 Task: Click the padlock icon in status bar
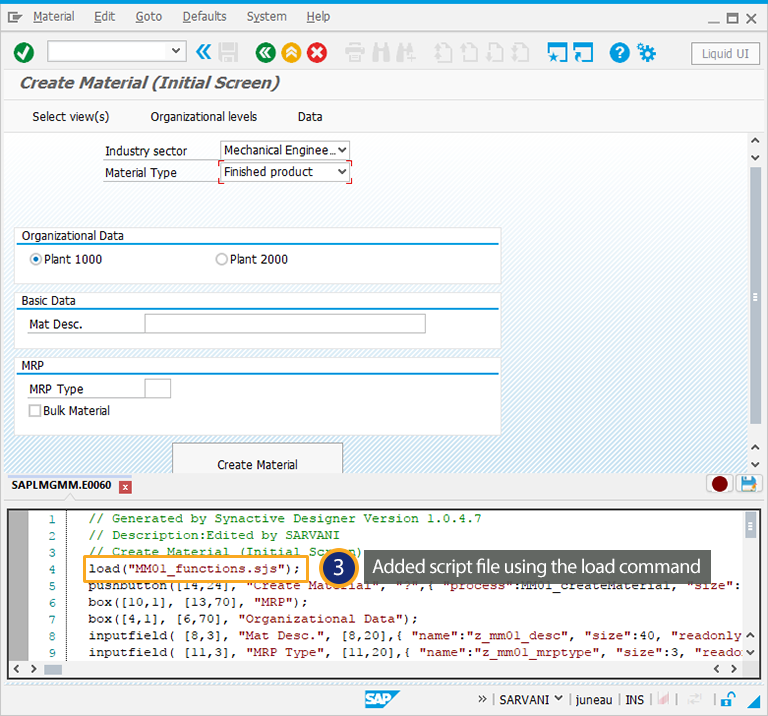tap(728, 699)
